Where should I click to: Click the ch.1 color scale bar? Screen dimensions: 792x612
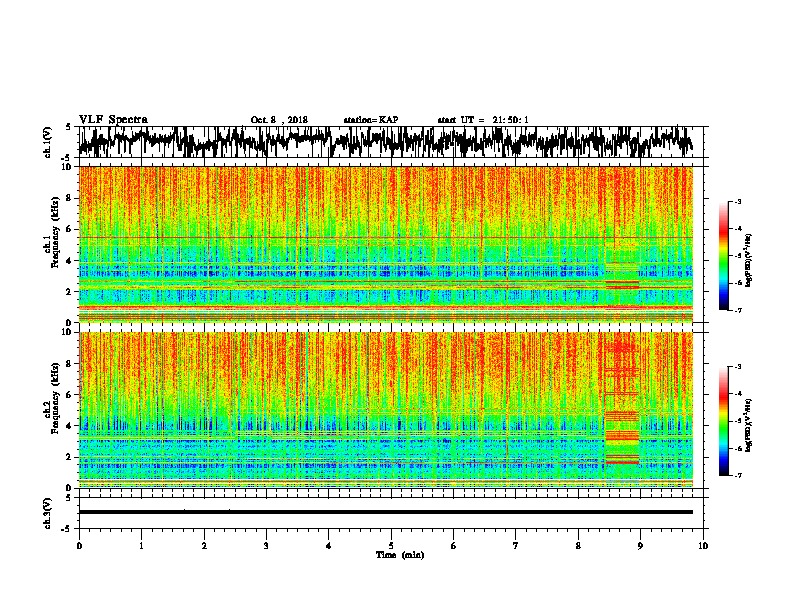point(723,256)
